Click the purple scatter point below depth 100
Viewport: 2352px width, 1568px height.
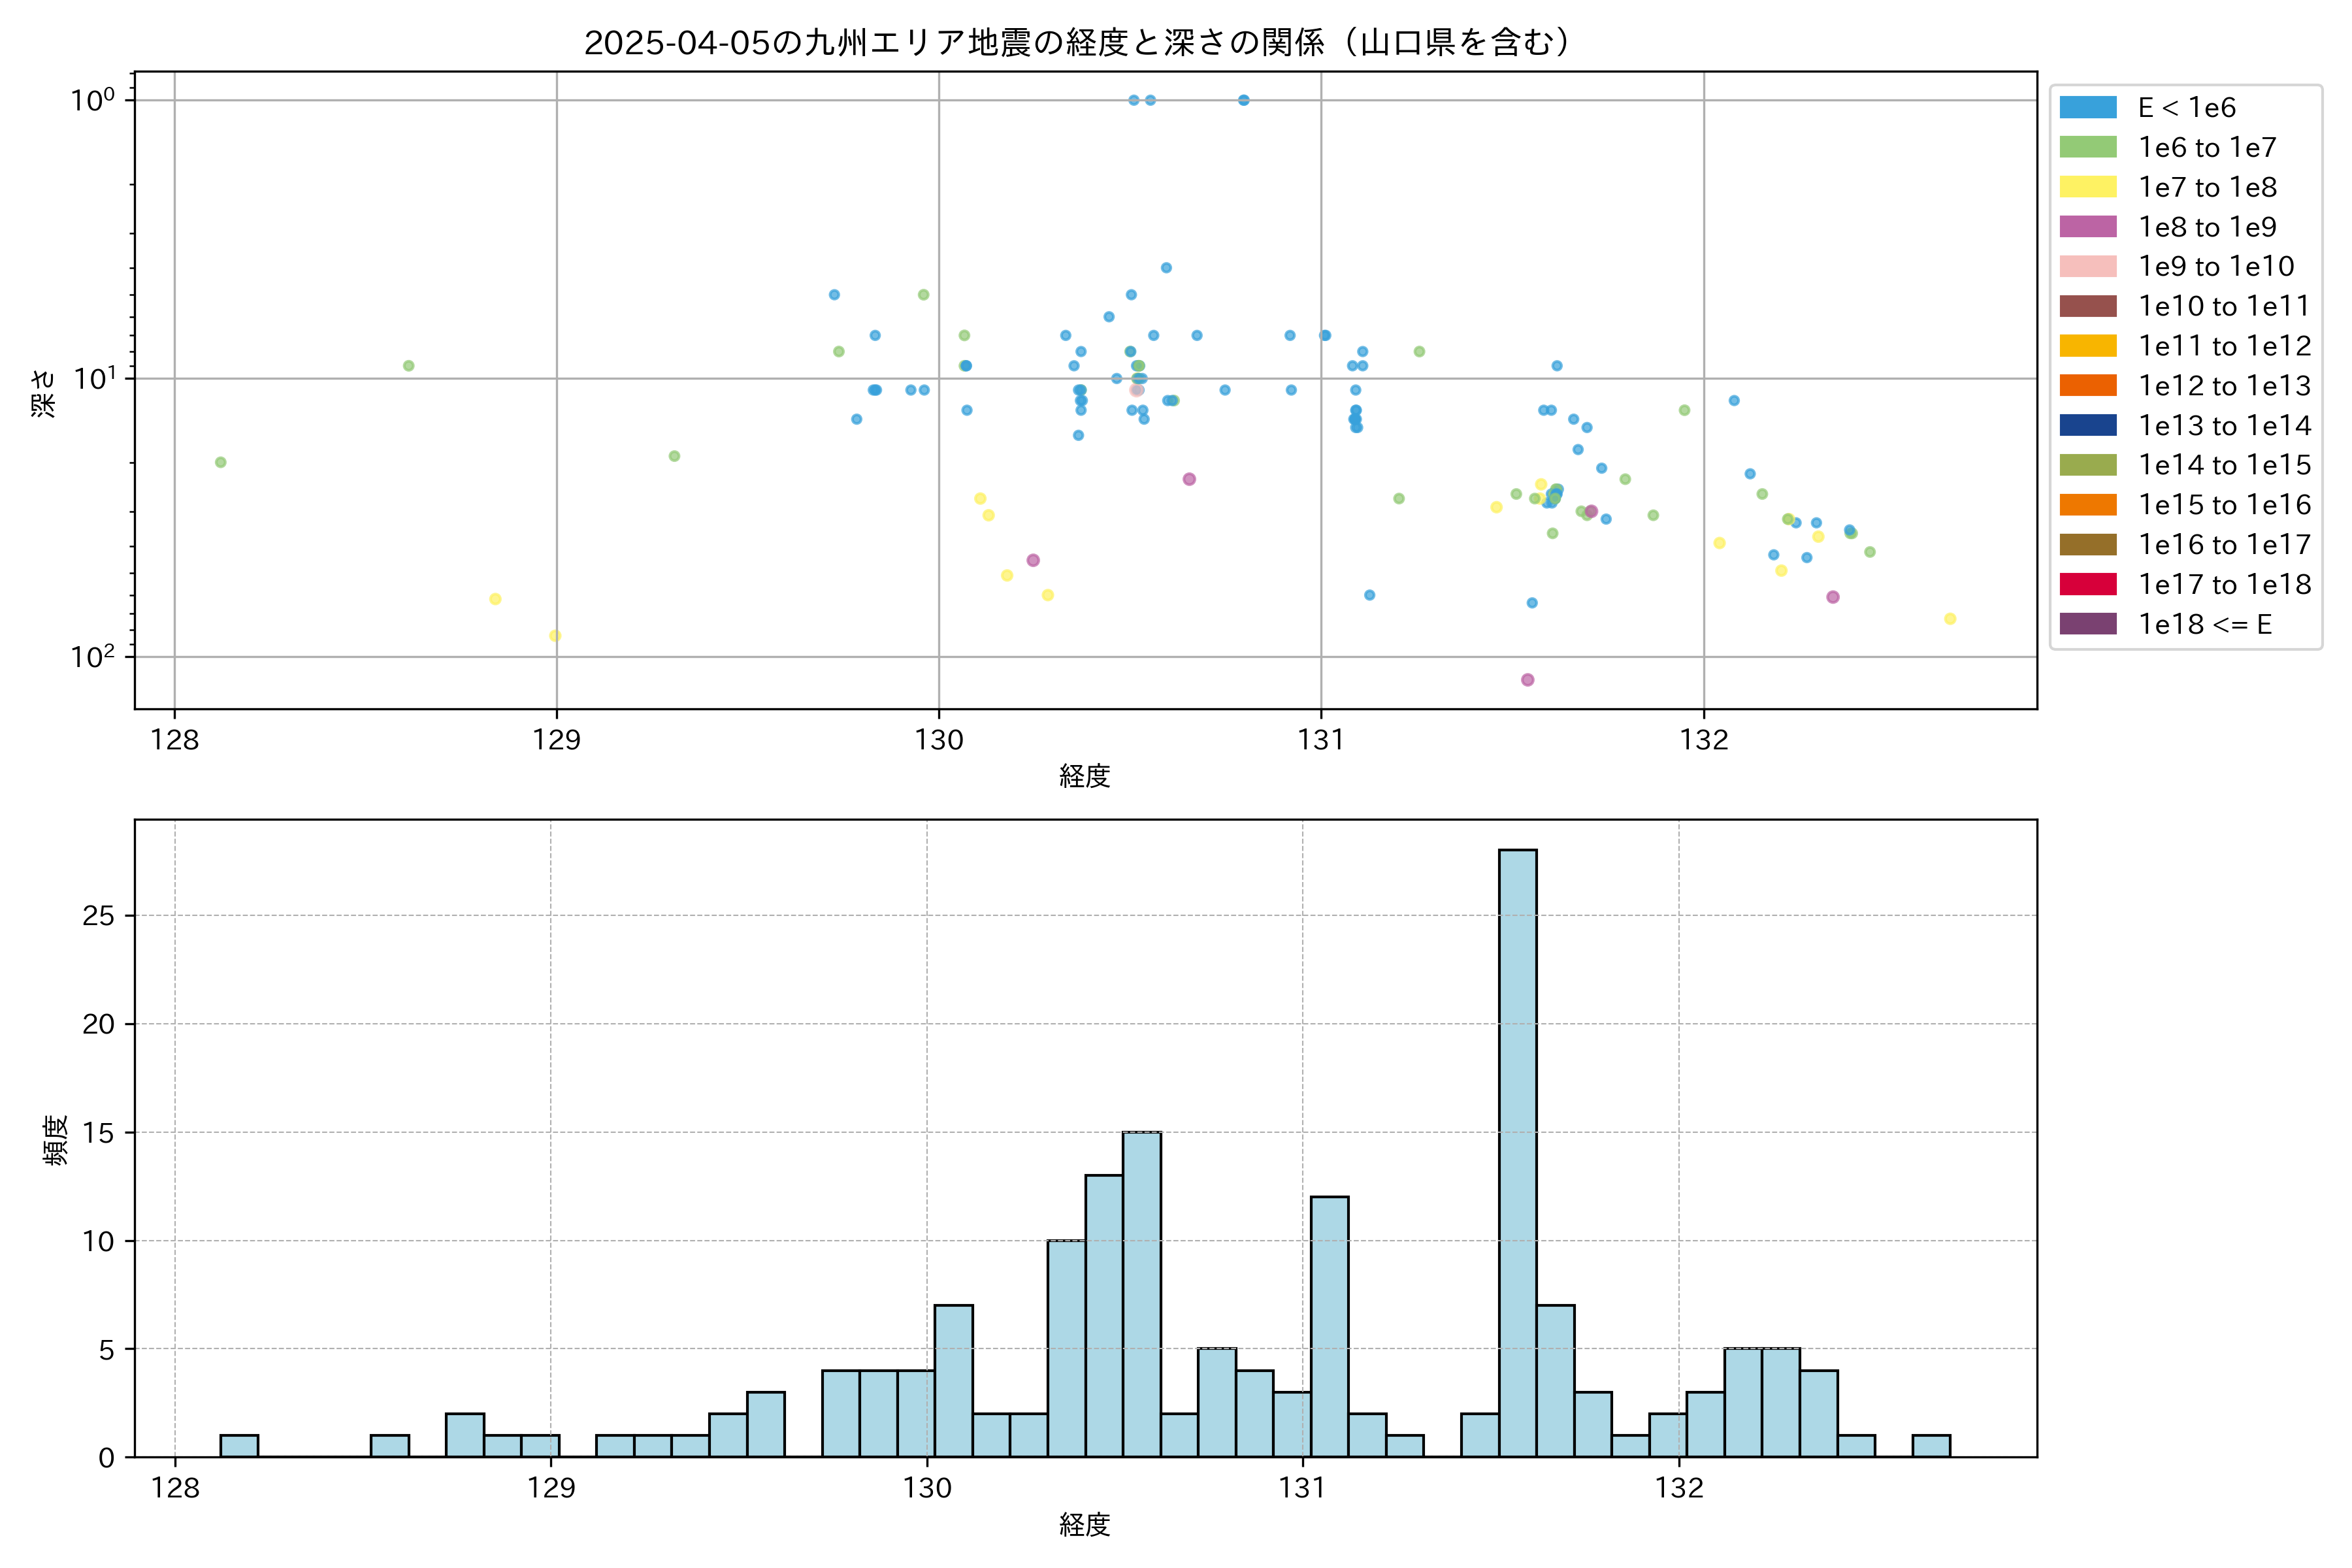coord(1527,680)
